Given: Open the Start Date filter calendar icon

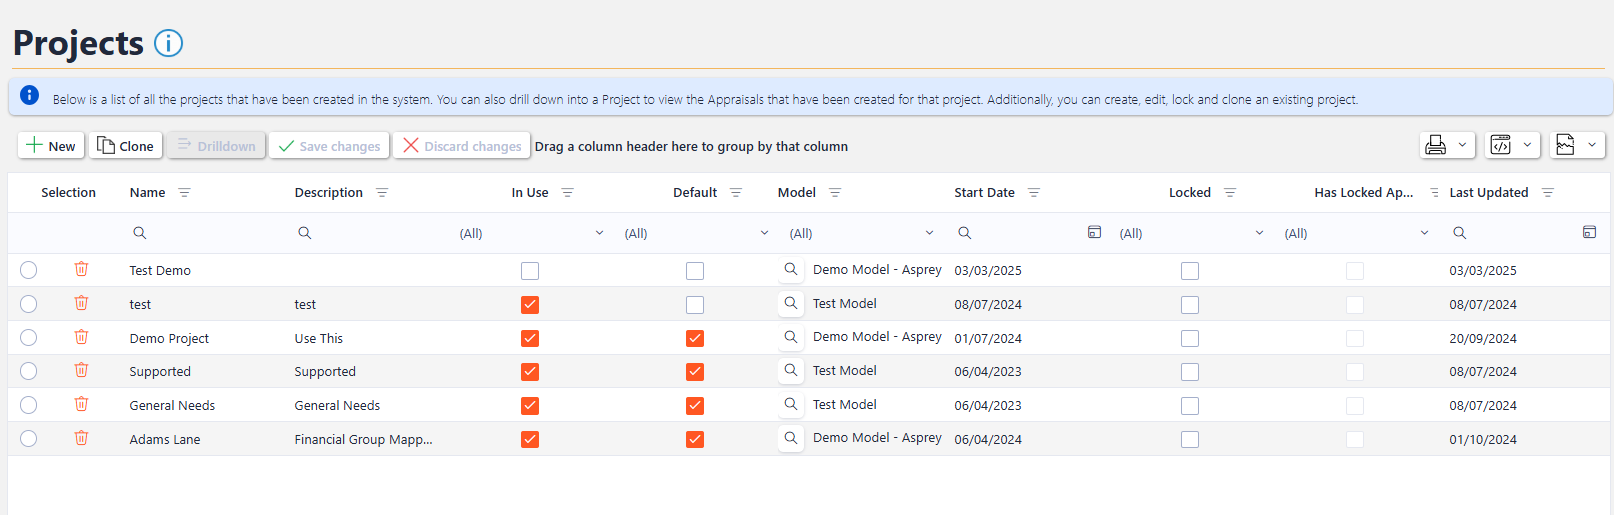Looking at the screenshot, I should [x=1094, y=232].
